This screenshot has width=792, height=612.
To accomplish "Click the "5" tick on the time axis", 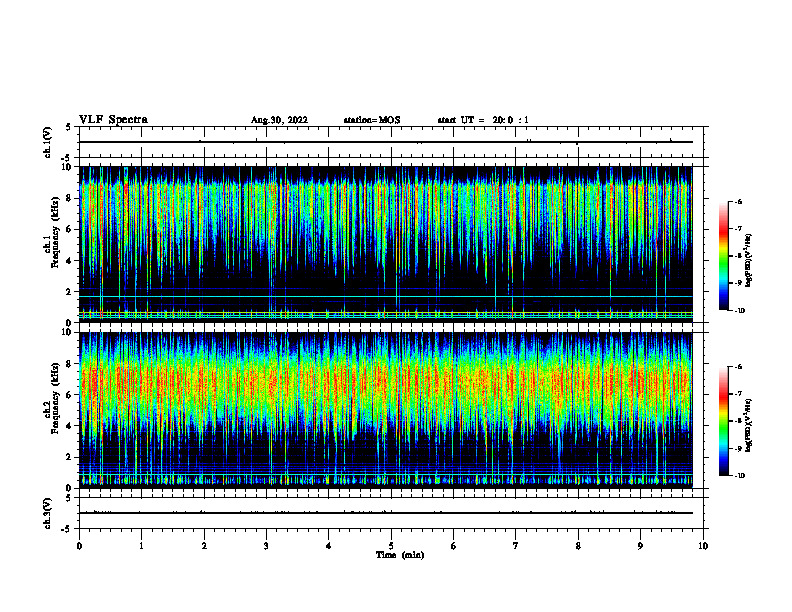I will [391, 546].
